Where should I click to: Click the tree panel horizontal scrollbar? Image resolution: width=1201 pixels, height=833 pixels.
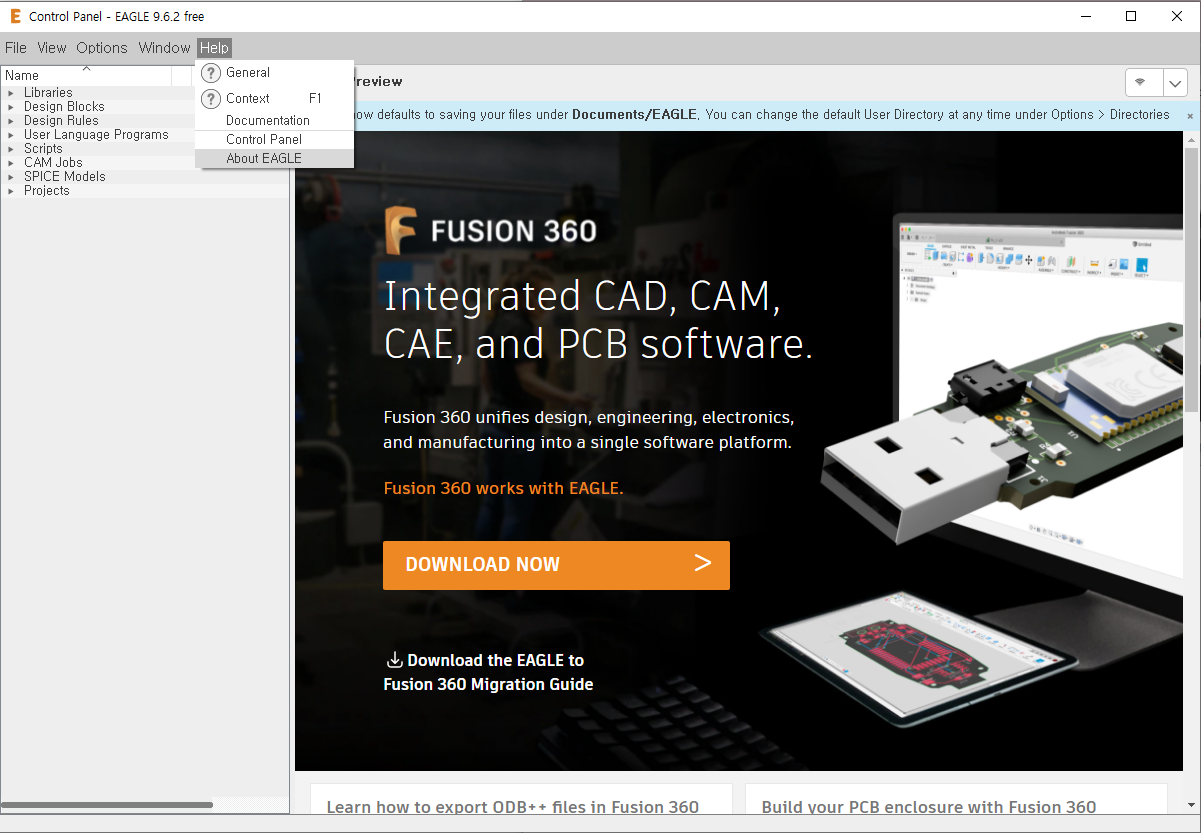[x=107, y=805]
